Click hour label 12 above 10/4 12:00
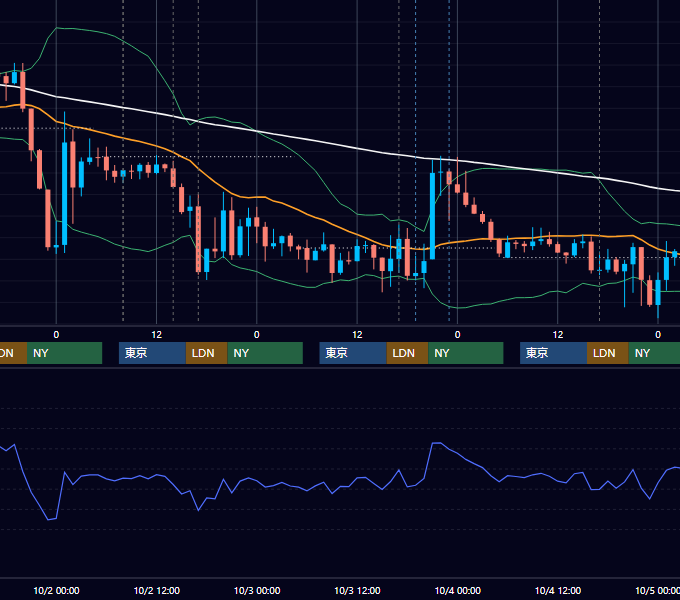Screen dimensions: 680x600 (x=558, y=335)
